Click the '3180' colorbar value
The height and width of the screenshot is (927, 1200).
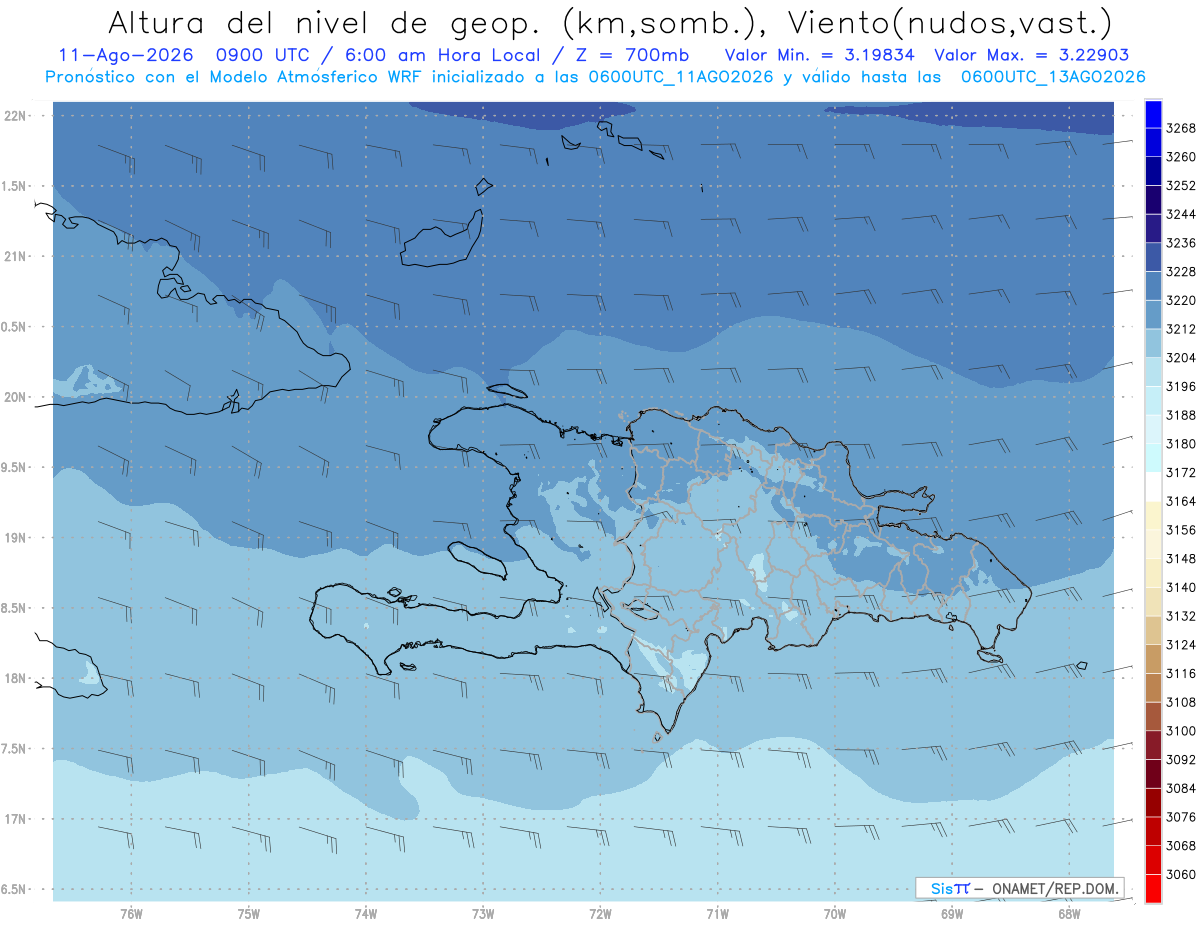pos(1181,444)
